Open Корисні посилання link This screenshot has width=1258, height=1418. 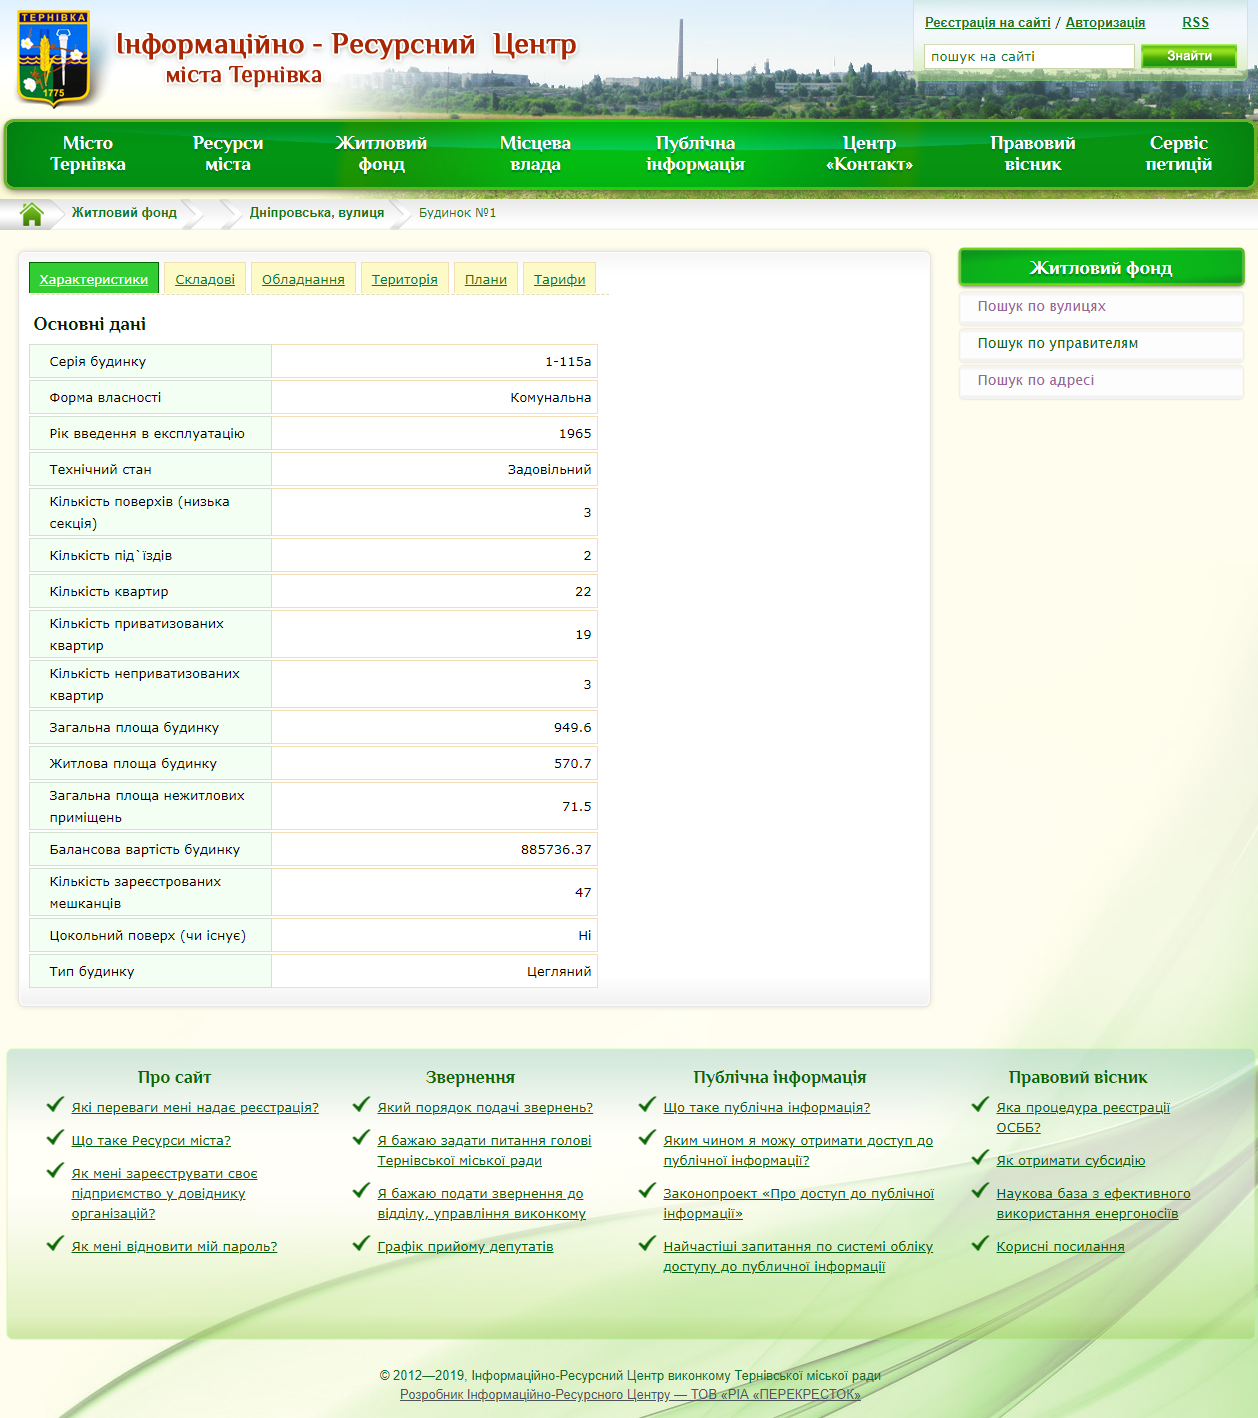(x=1060, y=1247)
